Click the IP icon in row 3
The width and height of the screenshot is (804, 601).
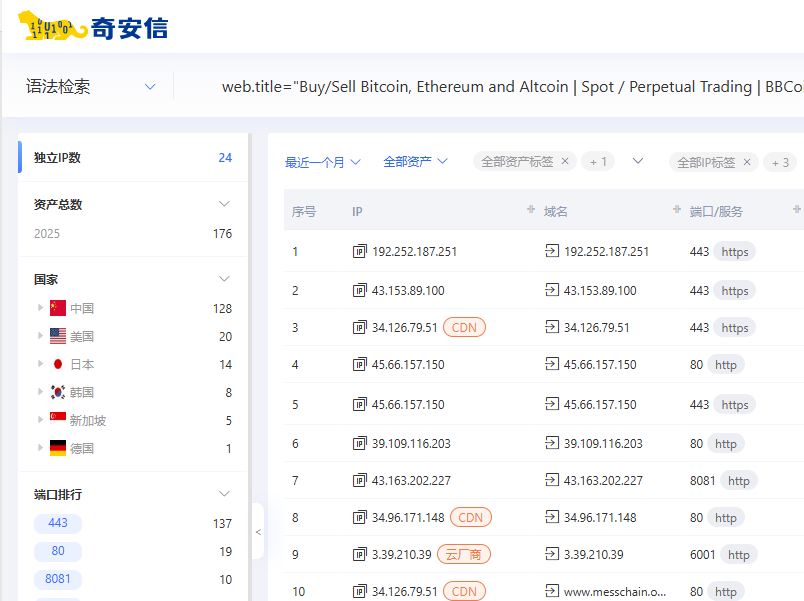pyautogui.click(x=359, y=327)
